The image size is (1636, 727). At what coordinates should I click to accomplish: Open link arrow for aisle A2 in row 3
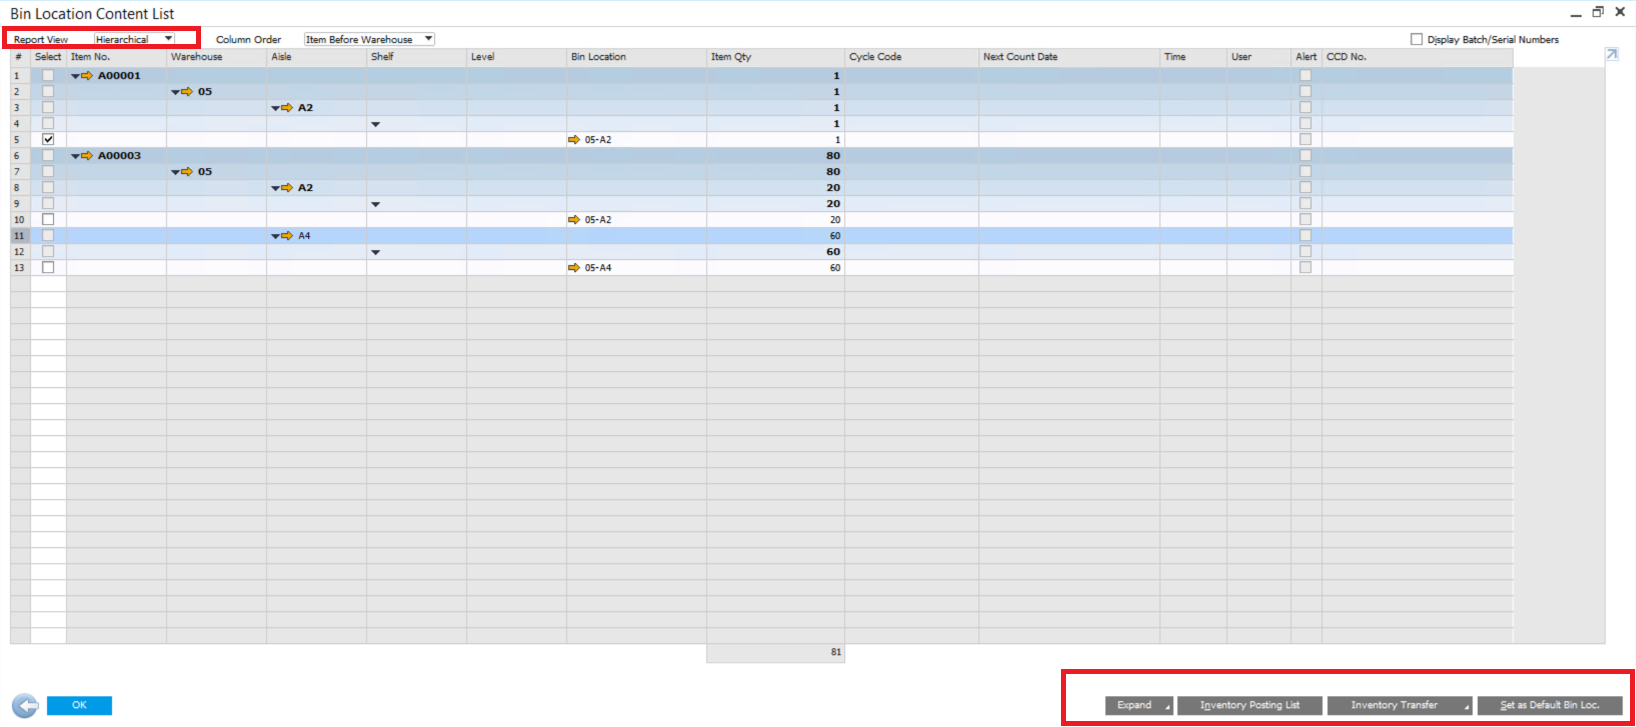point(287,108)
